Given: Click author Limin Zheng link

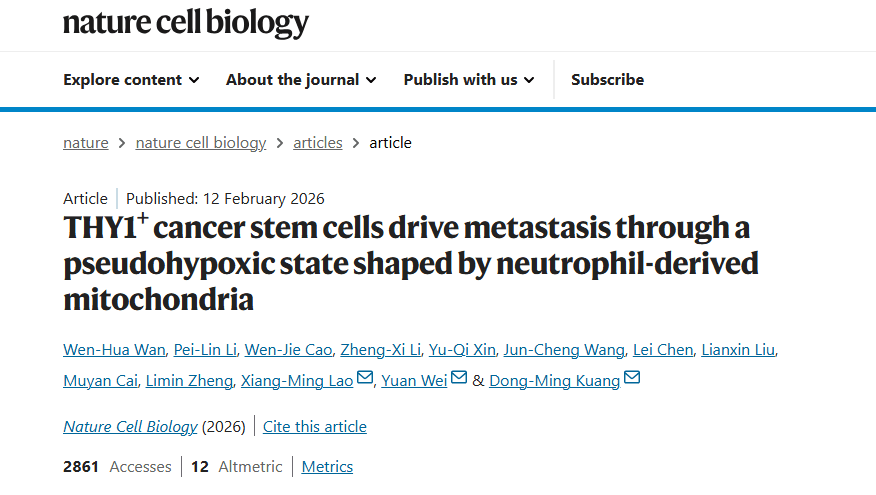Looking at the screenshot, I should coord(190,381).
